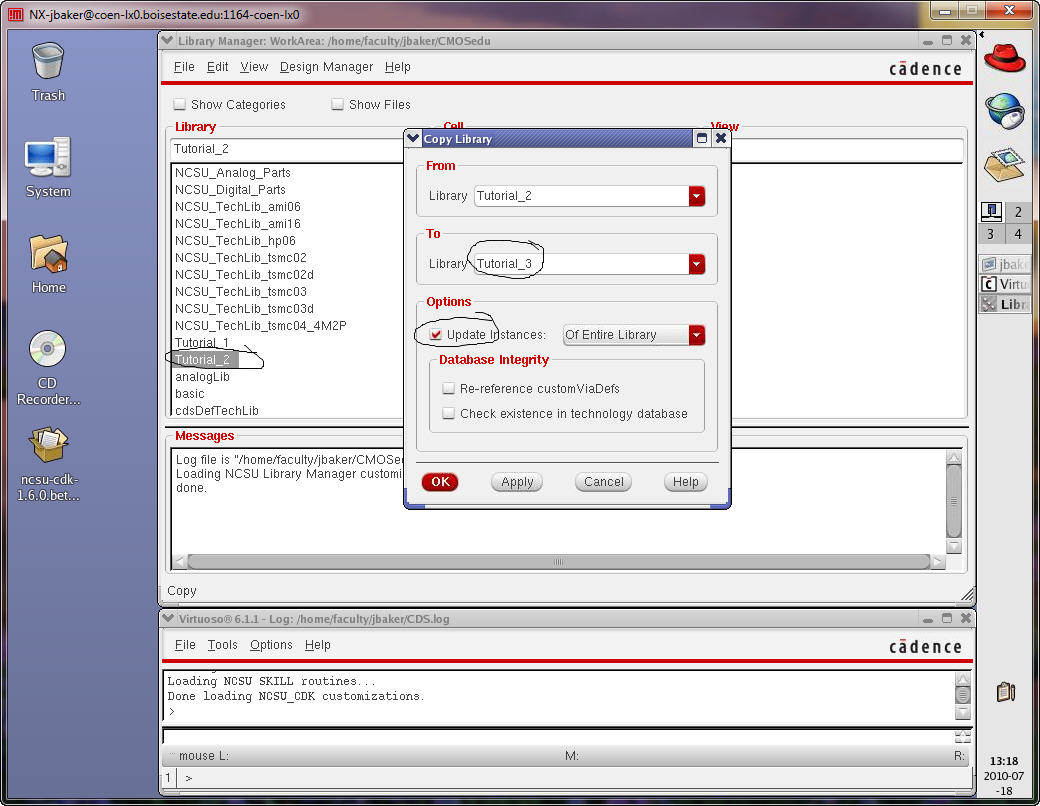This screenshot has width=1040, height=806.
Task: Uncheck Update Instances option
Action: [435, 334]
